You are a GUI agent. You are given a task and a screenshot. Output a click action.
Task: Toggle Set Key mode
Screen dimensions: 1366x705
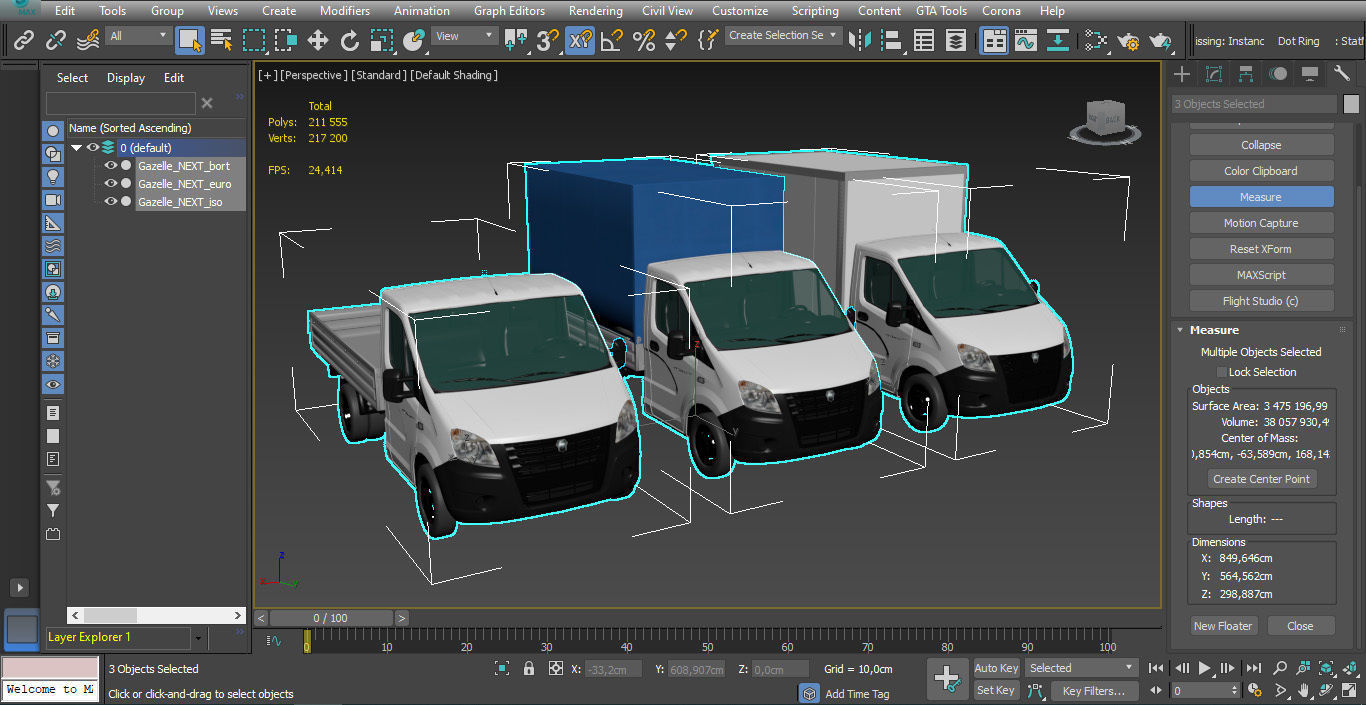tap(996, 690)
